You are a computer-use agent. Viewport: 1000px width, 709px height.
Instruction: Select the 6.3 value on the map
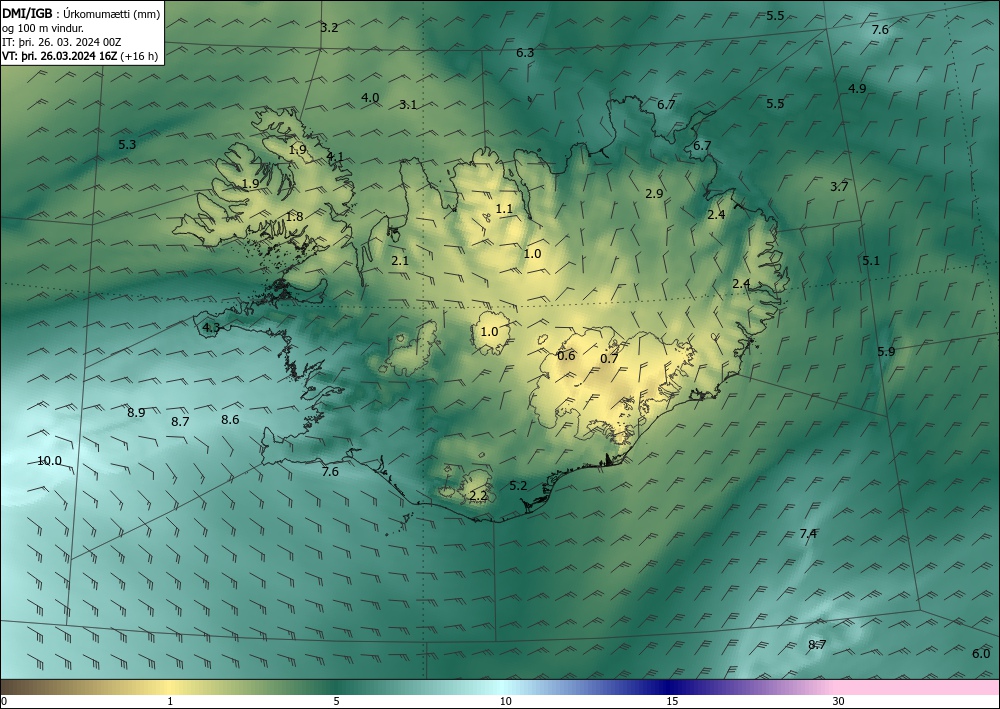[525, 53]
